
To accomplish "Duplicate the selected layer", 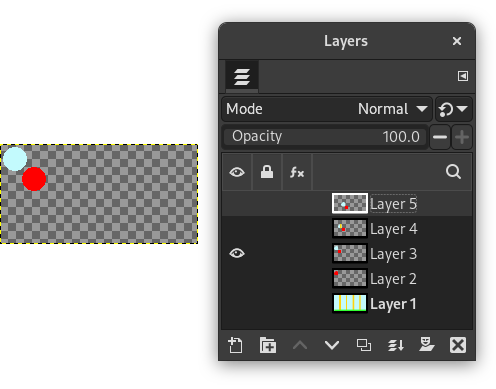I will [x=364, y=345].
